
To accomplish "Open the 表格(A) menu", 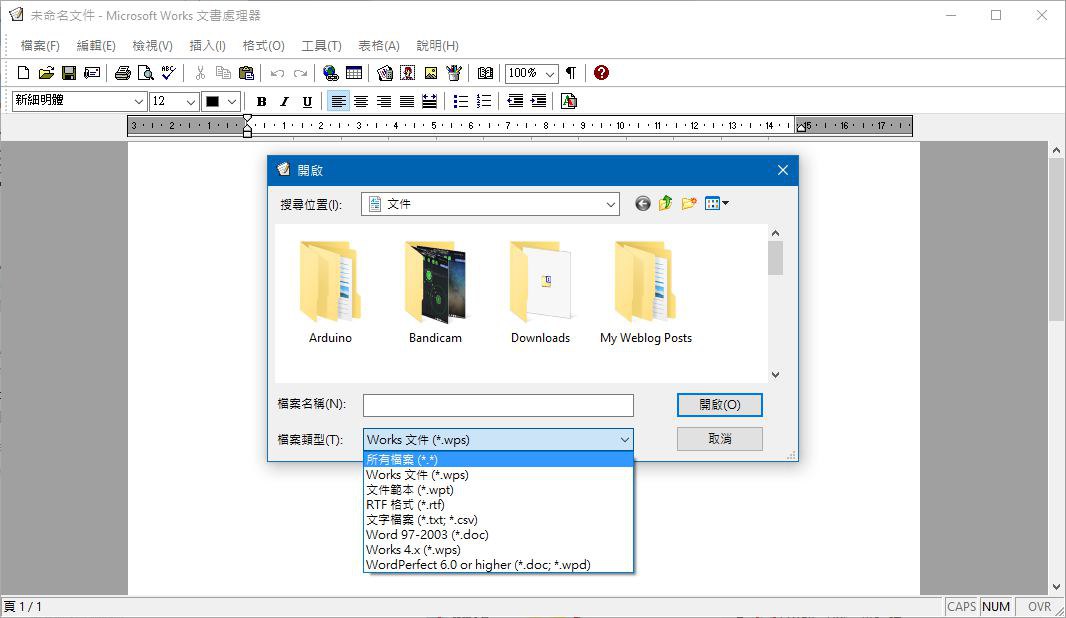I will [379, 46].
